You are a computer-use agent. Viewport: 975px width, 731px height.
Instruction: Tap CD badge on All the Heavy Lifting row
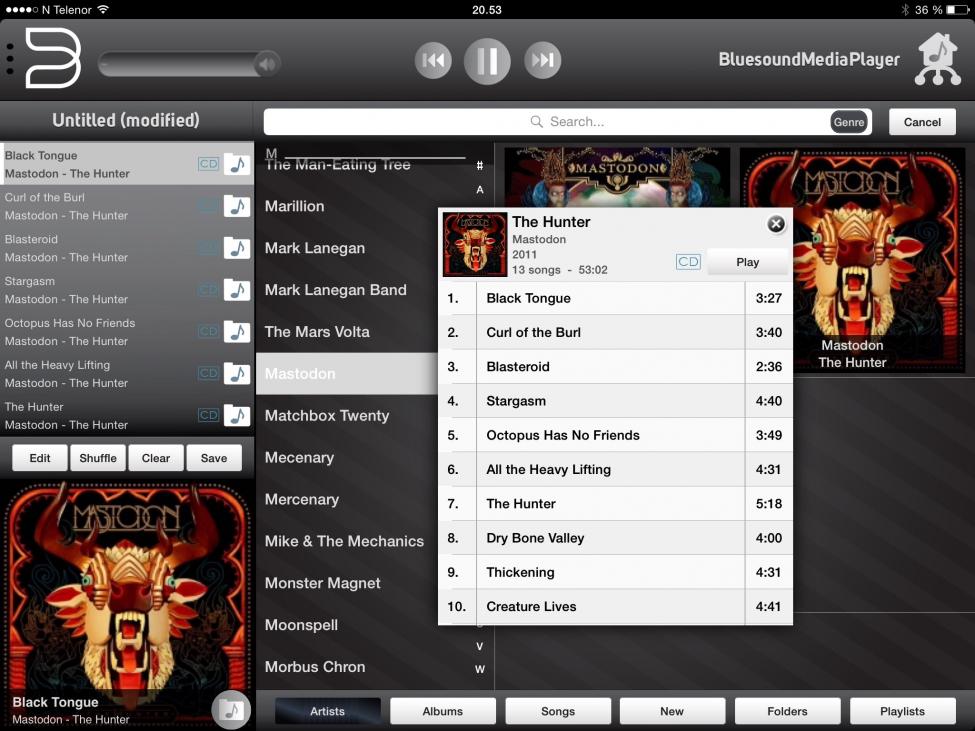click(x=208, y=374)
